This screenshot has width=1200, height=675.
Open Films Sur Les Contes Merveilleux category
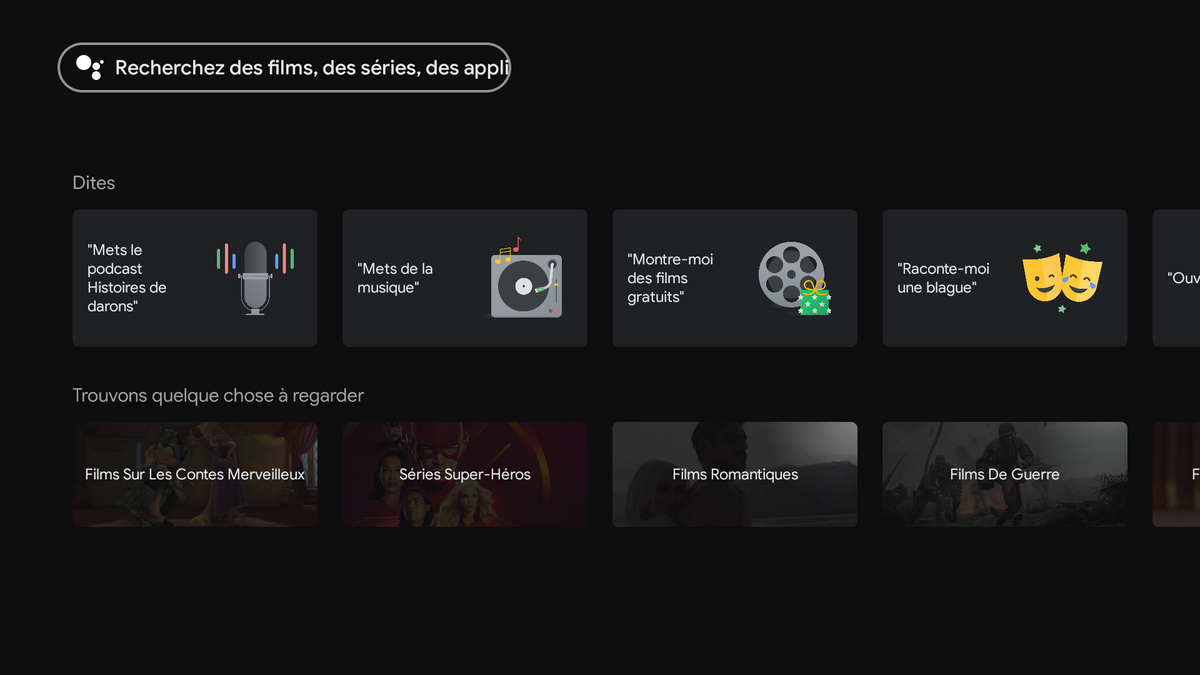point(195,474)
